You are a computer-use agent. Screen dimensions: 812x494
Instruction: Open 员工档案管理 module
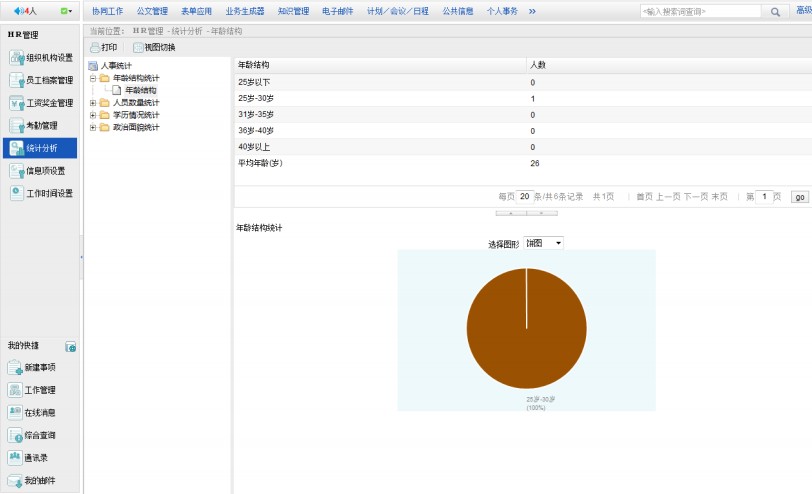coord(41,80)
